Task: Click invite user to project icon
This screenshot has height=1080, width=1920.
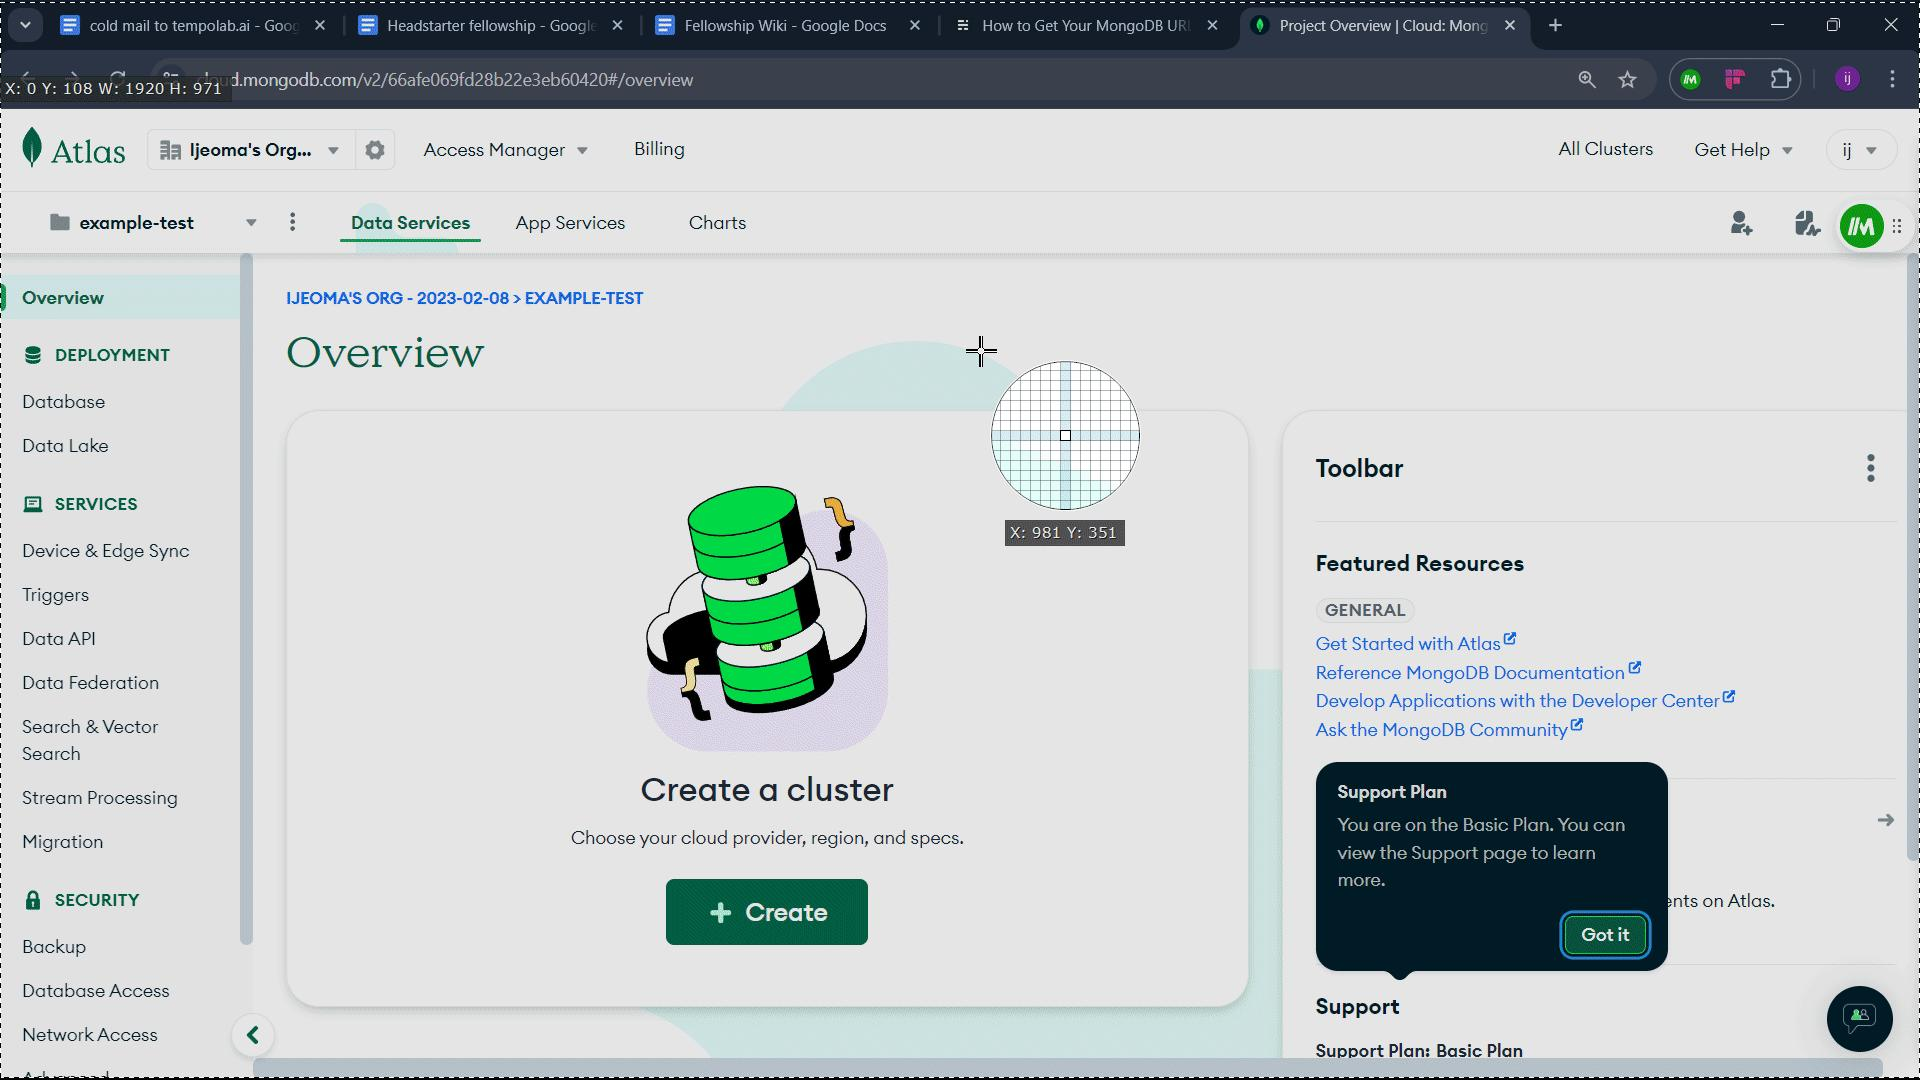Action: pyautogui.click(x=1741, y=223)
